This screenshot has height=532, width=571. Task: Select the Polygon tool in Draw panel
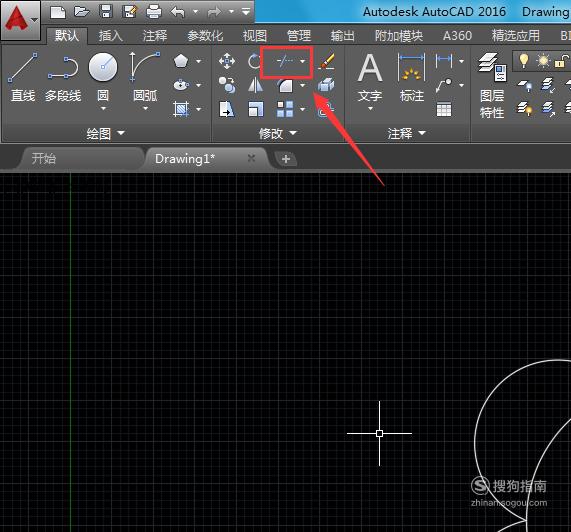point(181,61)
